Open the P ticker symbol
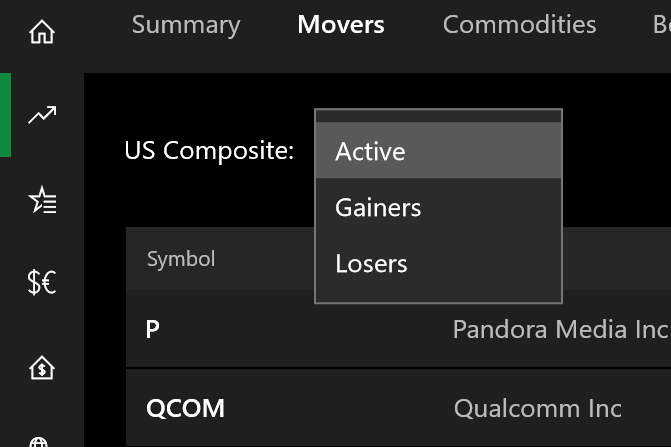This screenshot has height=447, width=671. point(152,329)
